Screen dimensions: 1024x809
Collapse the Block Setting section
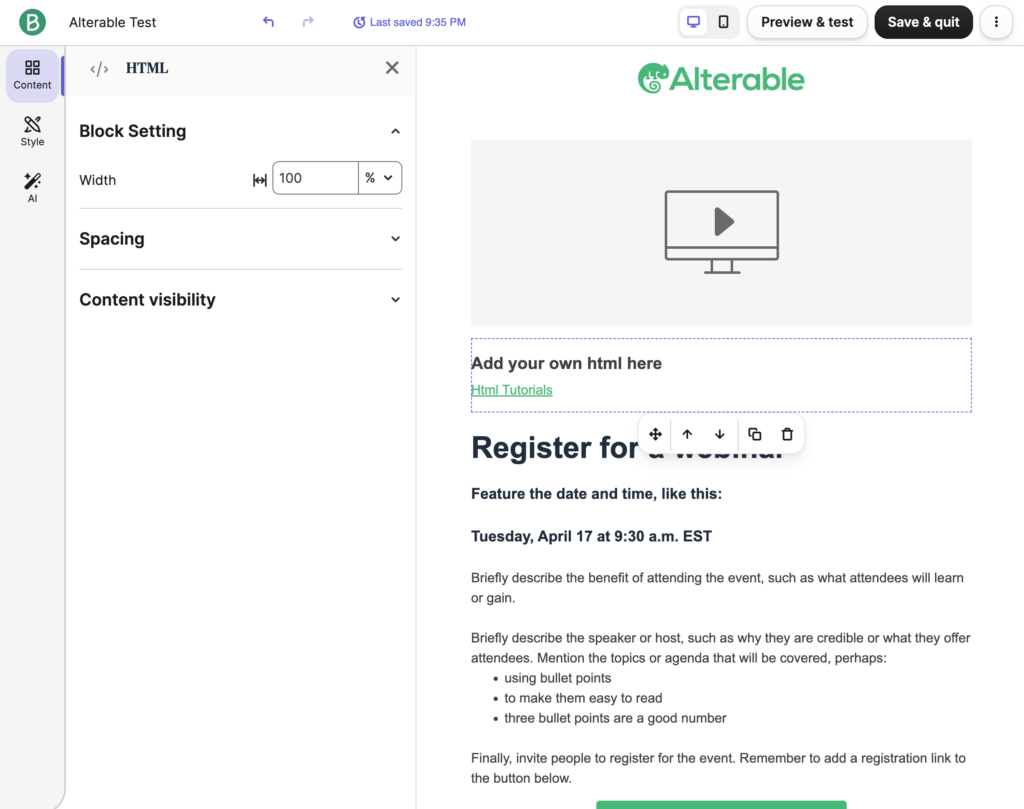point(395,130)
